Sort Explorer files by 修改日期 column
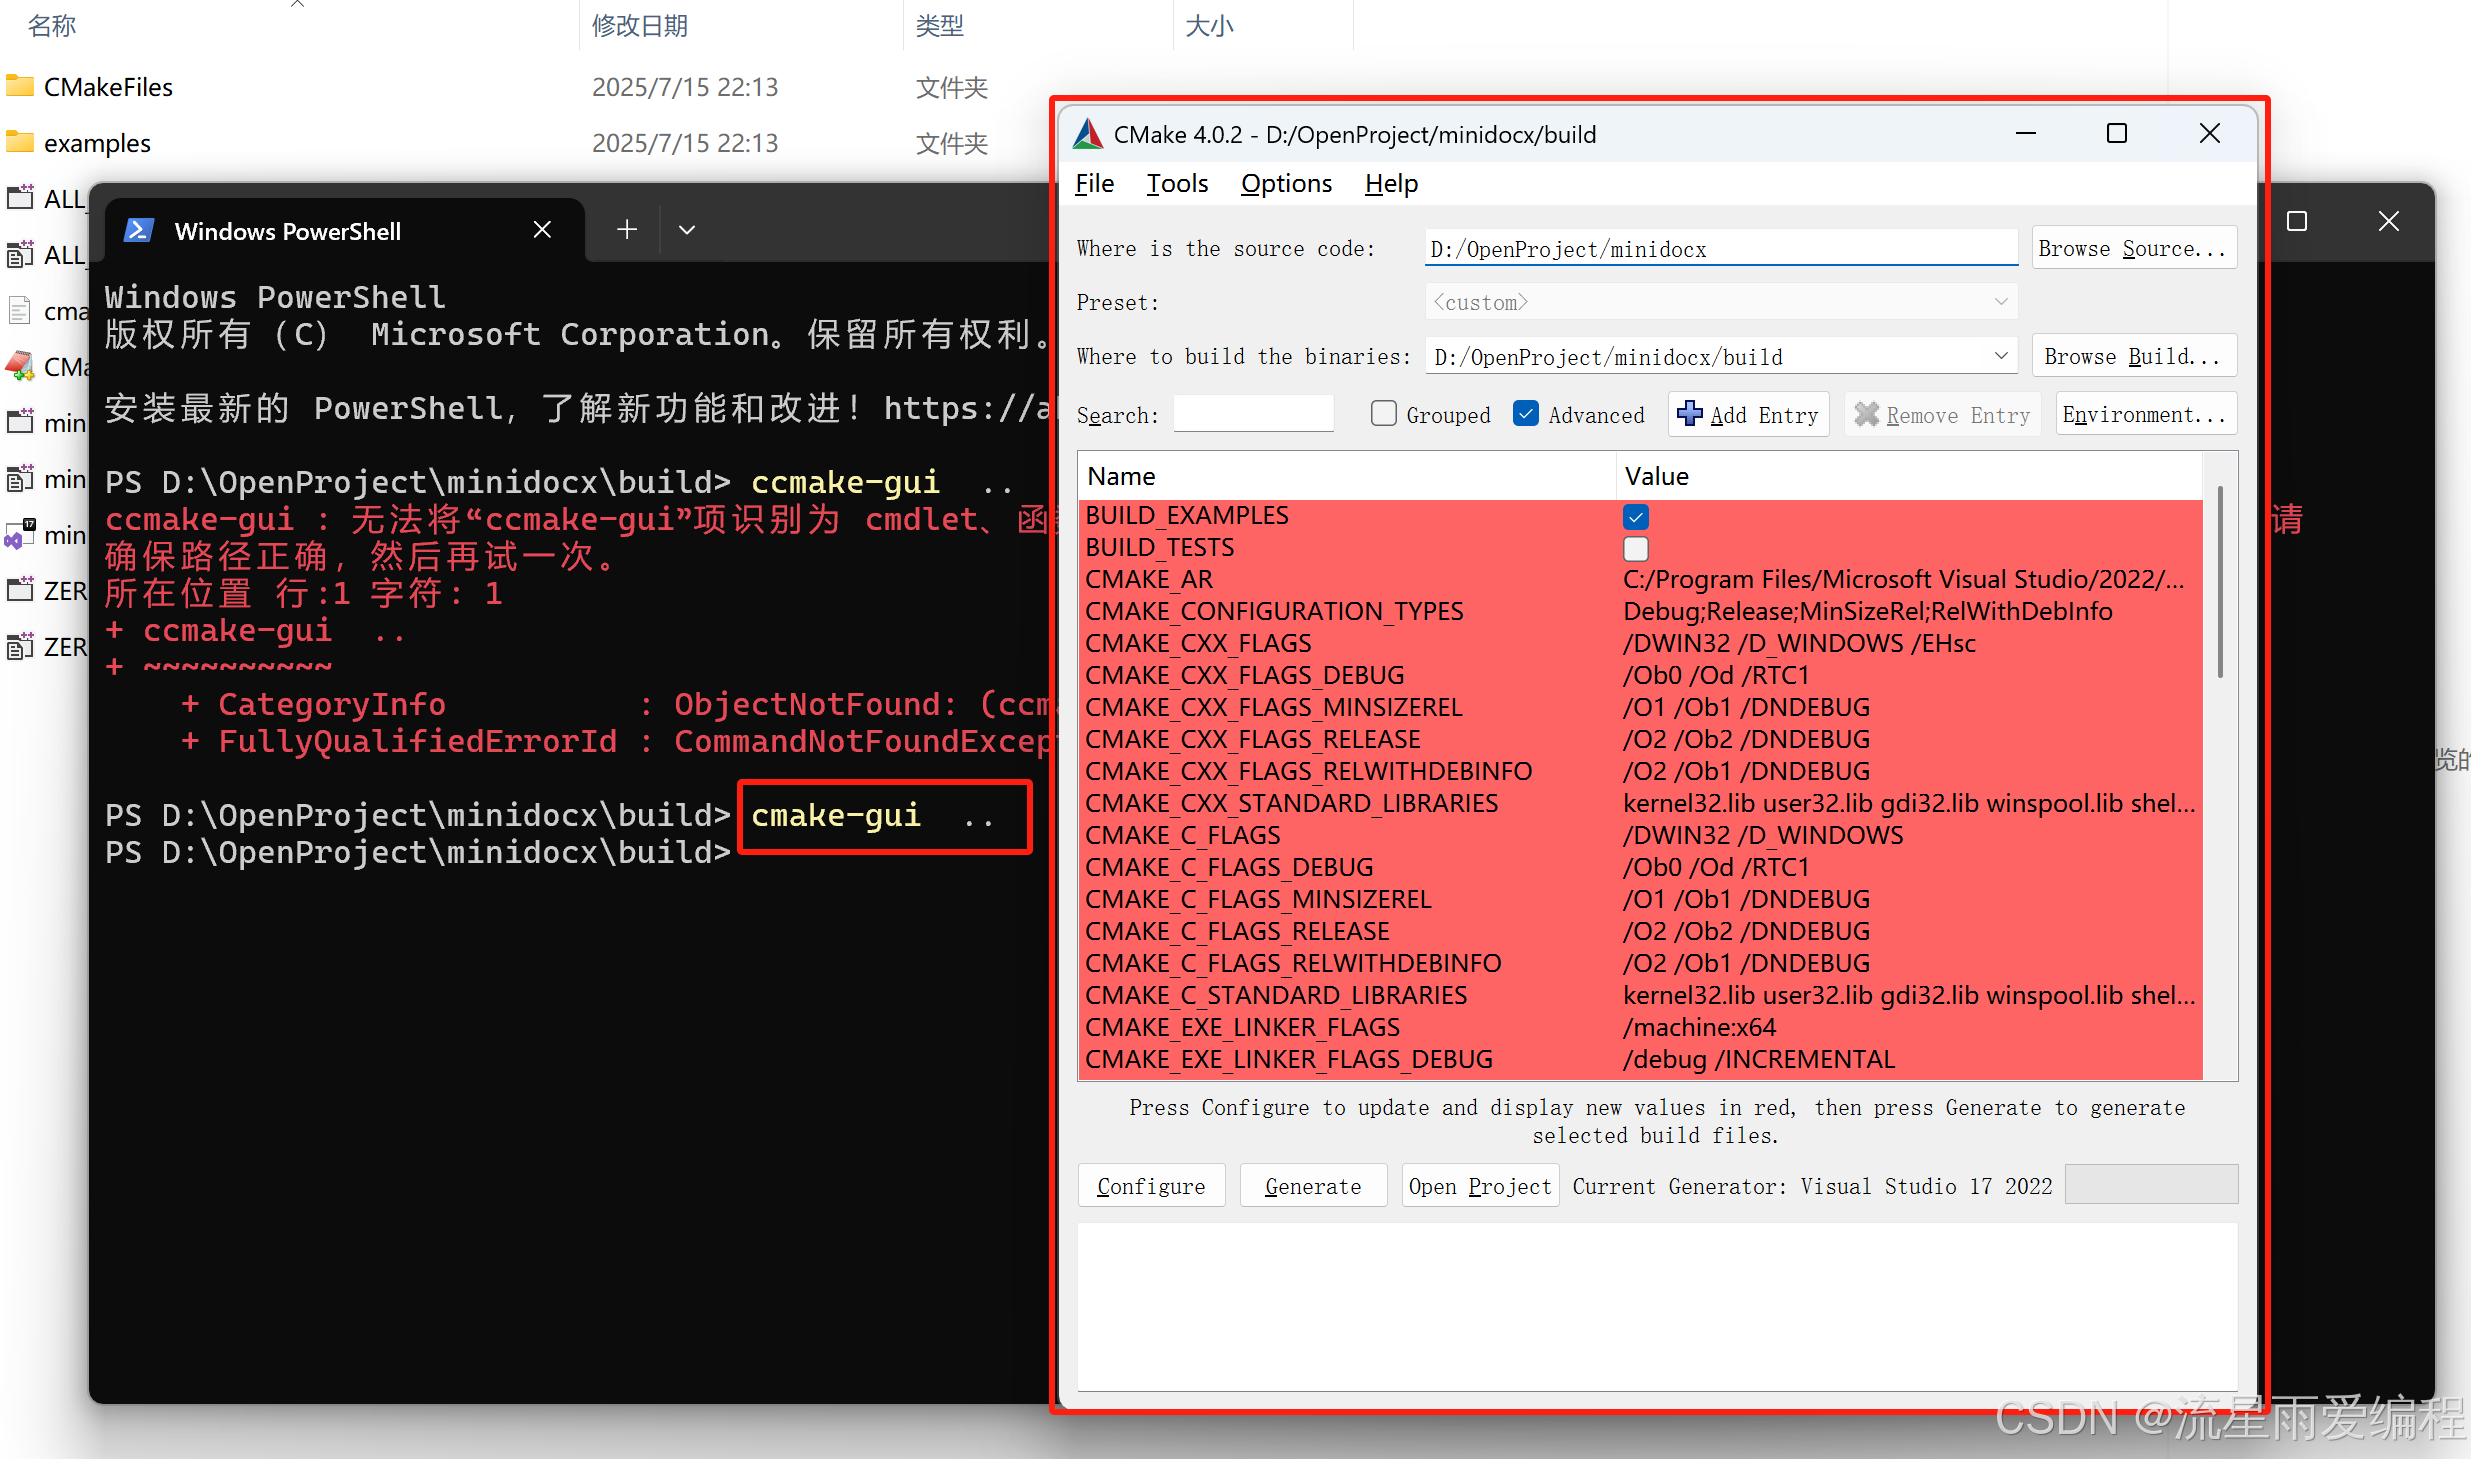The image size is (2471, 1459). [x=640, y=25]
